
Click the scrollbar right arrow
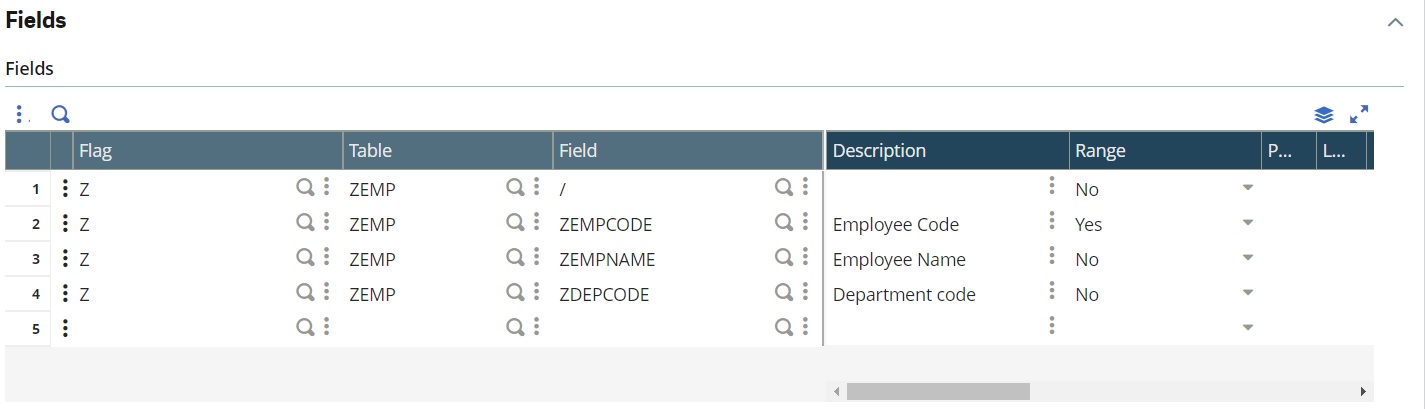1362,392
